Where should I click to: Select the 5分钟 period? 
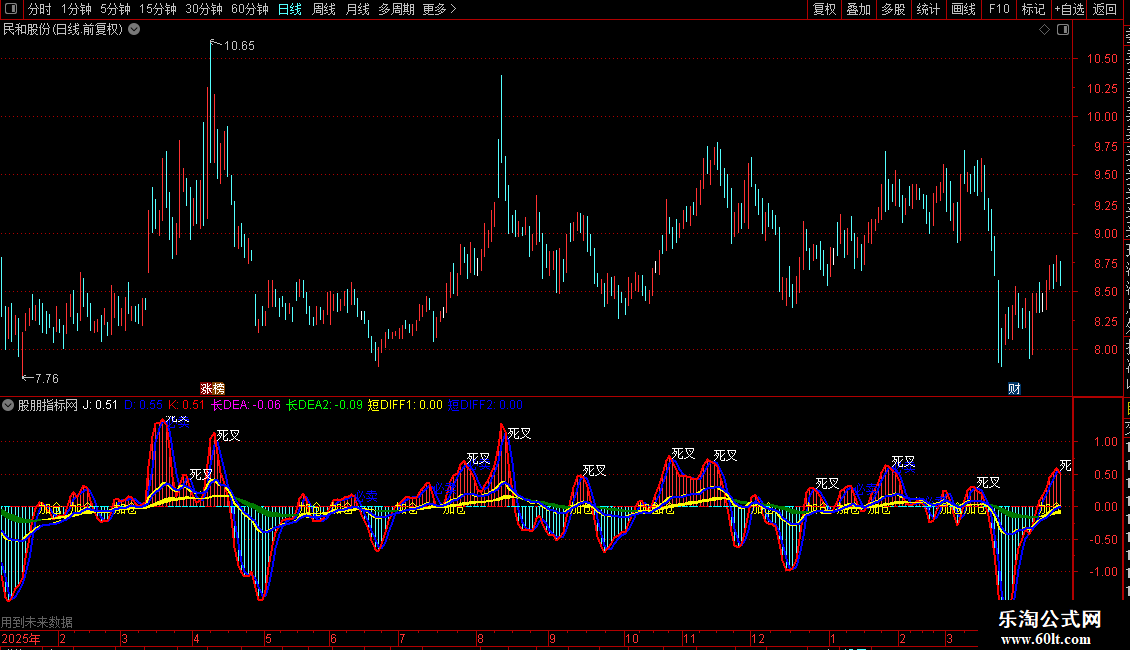click(x=115, y=9)
